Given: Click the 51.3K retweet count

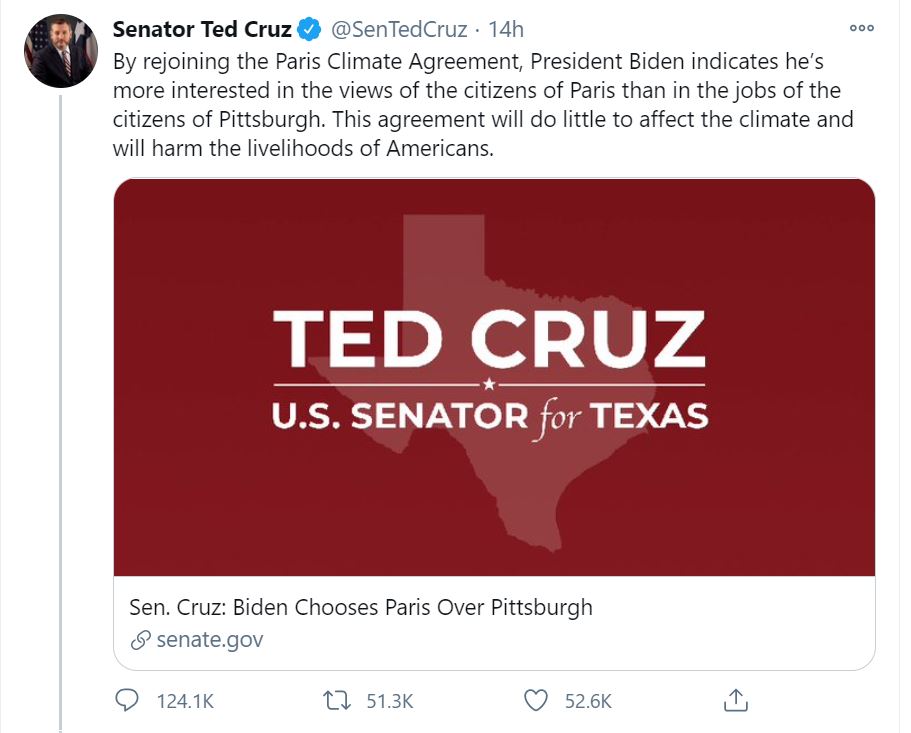Looking at the screenshot, I should pyautogui.click(x=390, y=702).
